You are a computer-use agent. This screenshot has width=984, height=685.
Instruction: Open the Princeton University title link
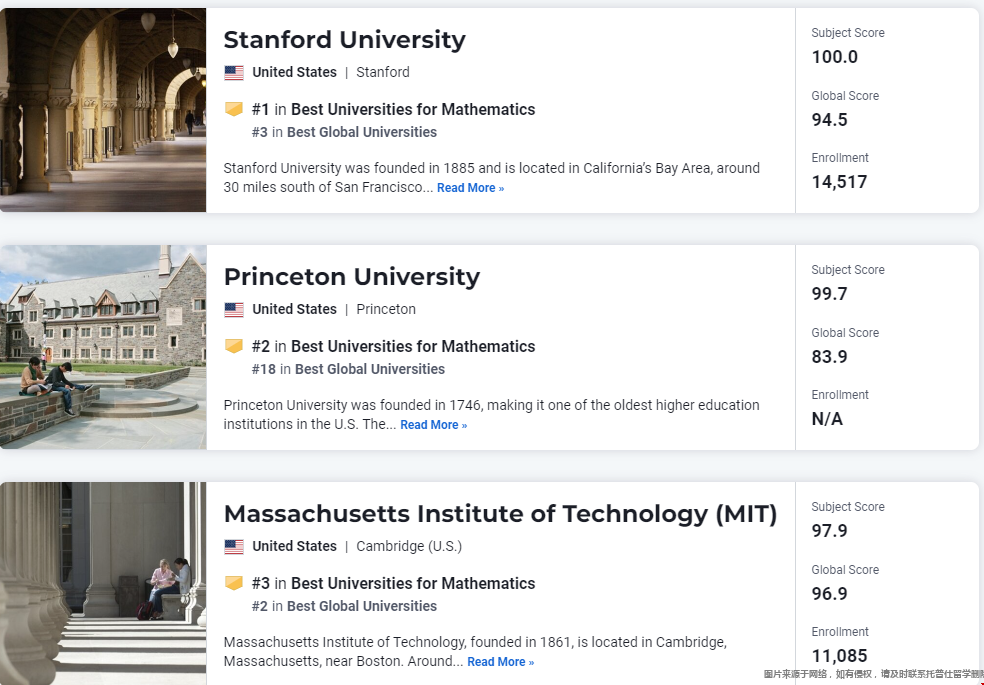coord(351,277)
